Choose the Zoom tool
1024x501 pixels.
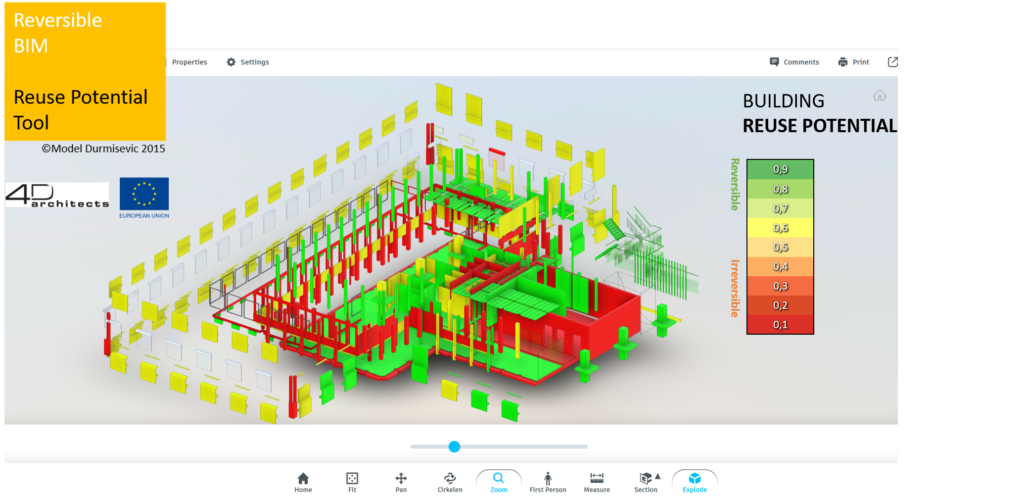click(498, 481)
